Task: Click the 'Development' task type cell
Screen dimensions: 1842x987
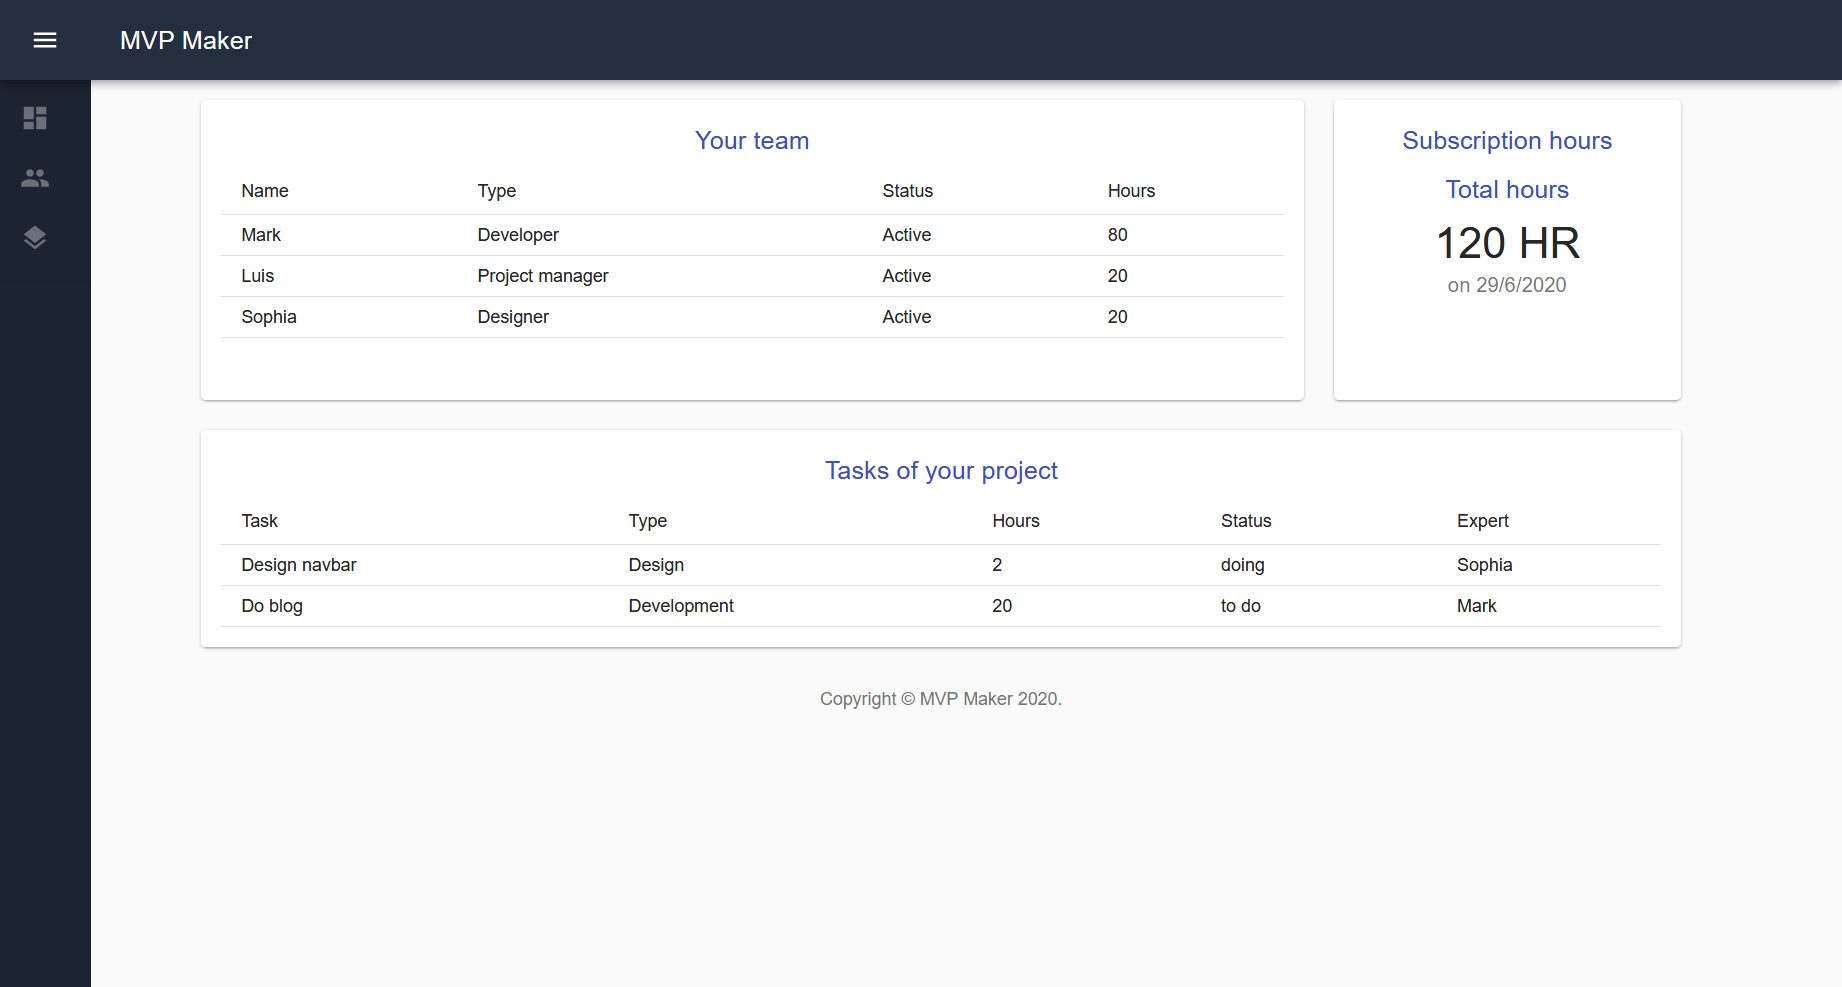Action: point(681,606)
